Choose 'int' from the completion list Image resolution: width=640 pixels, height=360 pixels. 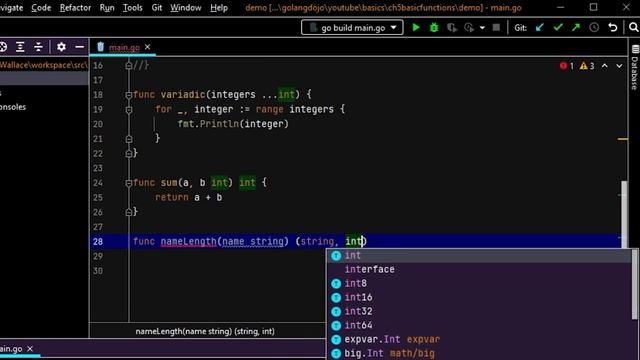(x=479, y=256)
